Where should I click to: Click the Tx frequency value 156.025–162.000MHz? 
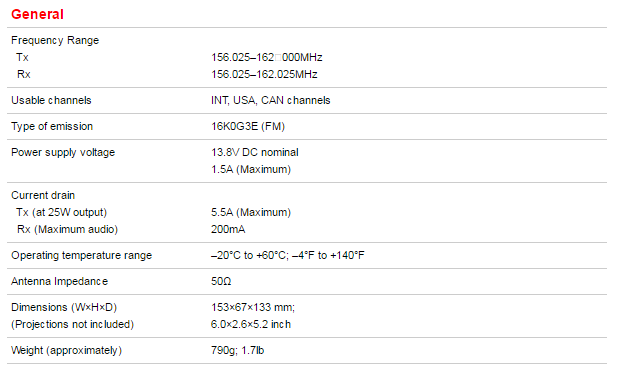(x=267, y=57)
